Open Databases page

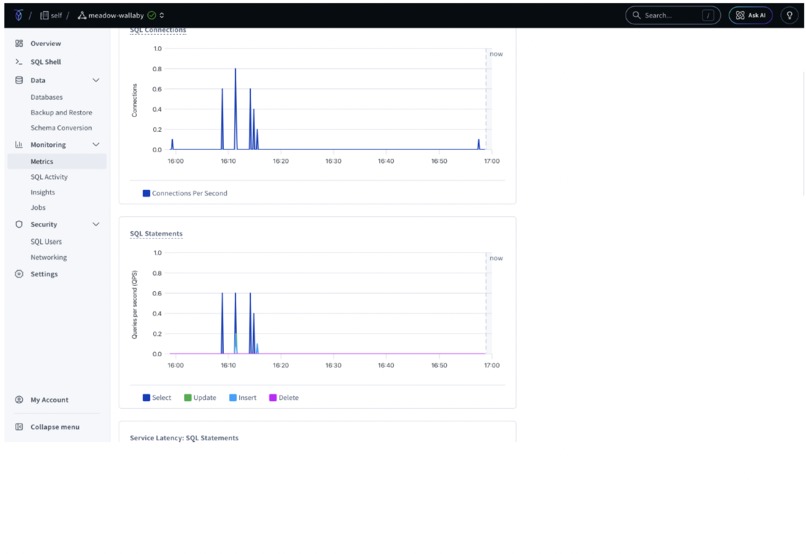point(46,97)
